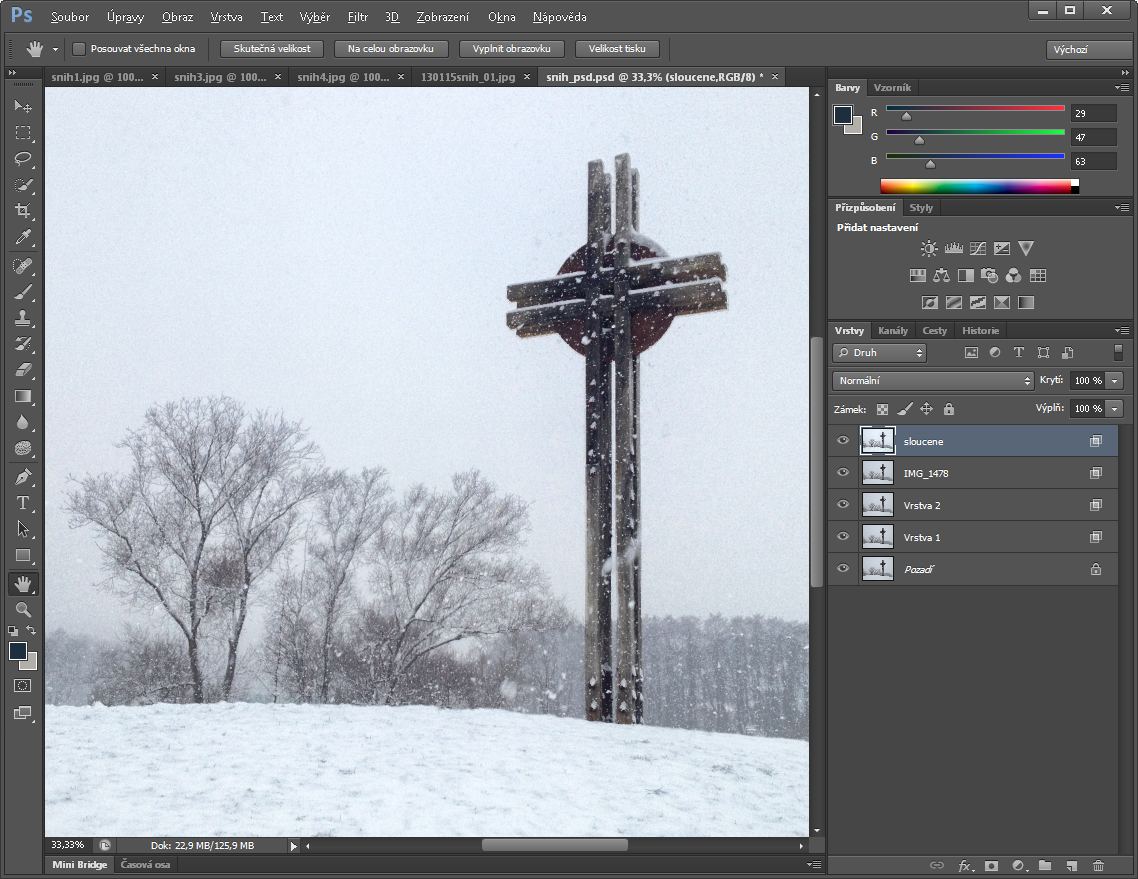Open the Normální blend mode dropdown
1138x879 pixels.
(932, 381)
